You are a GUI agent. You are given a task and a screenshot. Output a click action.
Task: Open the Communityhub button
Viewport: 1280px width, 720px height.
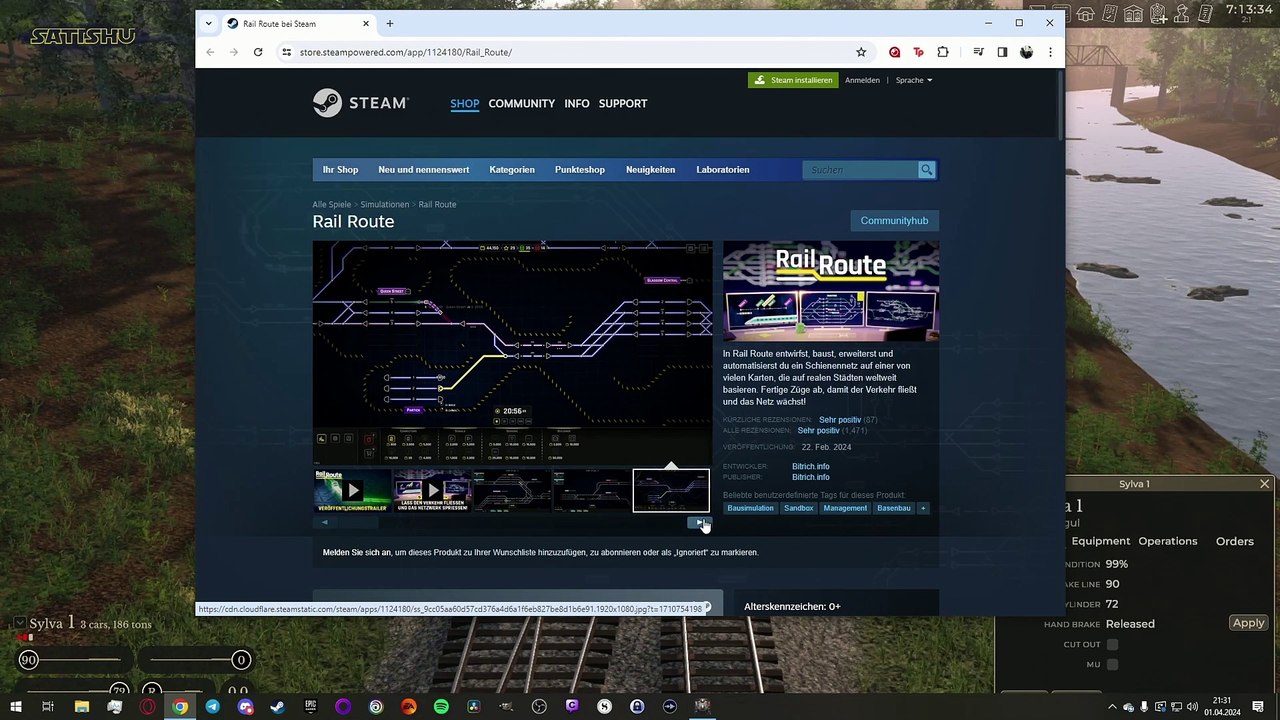tap(894, 221)
